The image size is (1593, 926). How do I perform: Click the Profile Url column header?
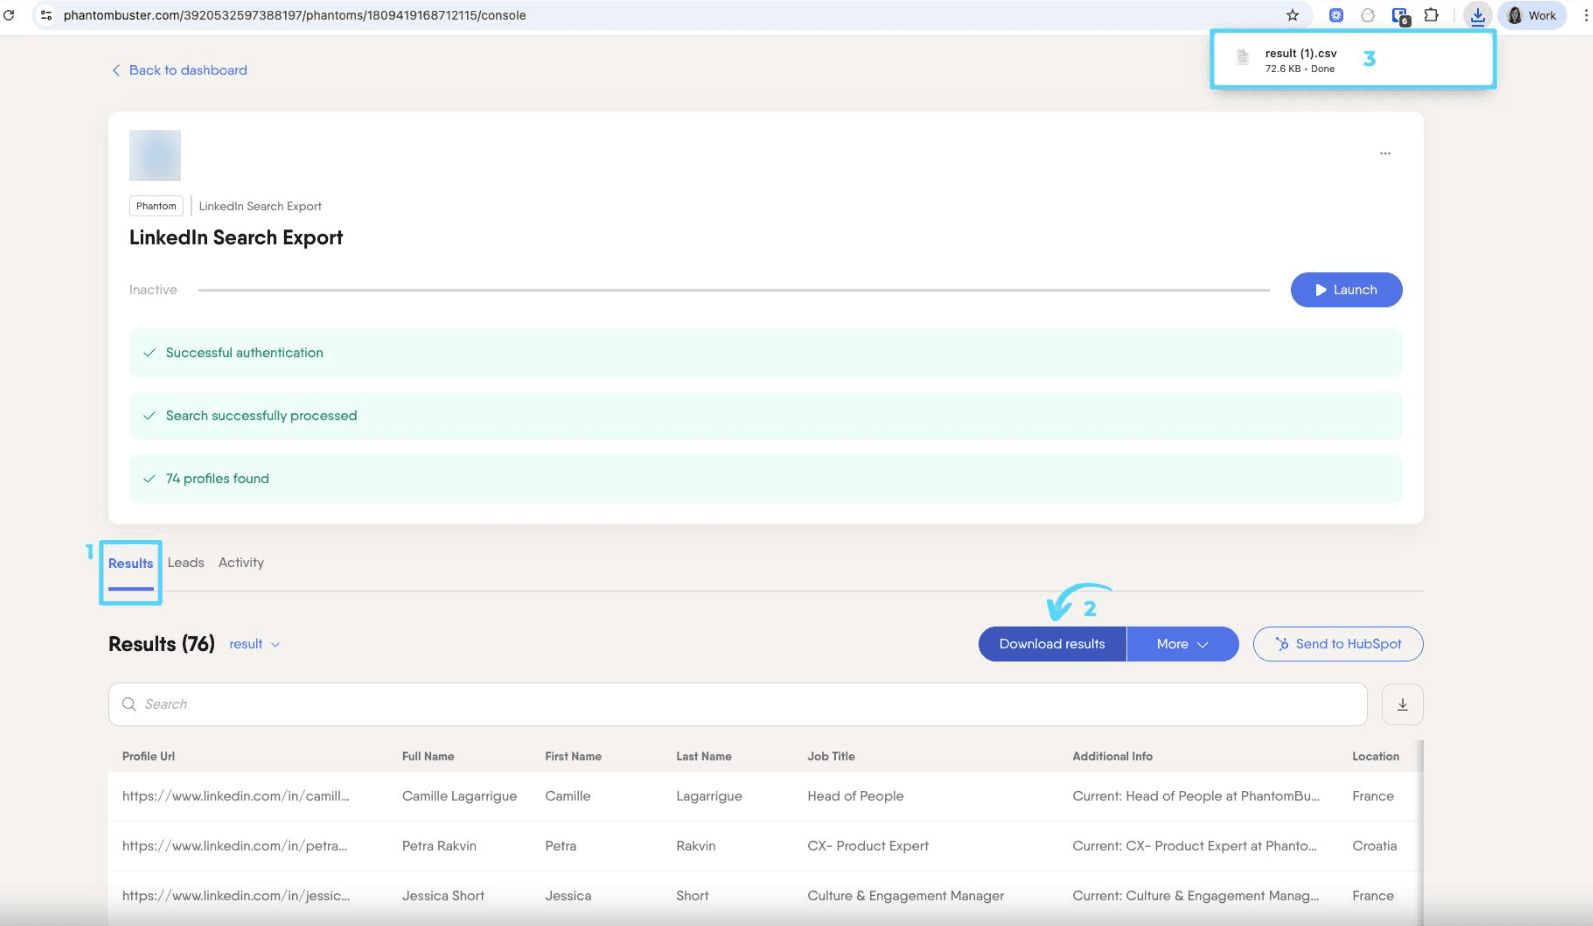click(x=148, y=756)
